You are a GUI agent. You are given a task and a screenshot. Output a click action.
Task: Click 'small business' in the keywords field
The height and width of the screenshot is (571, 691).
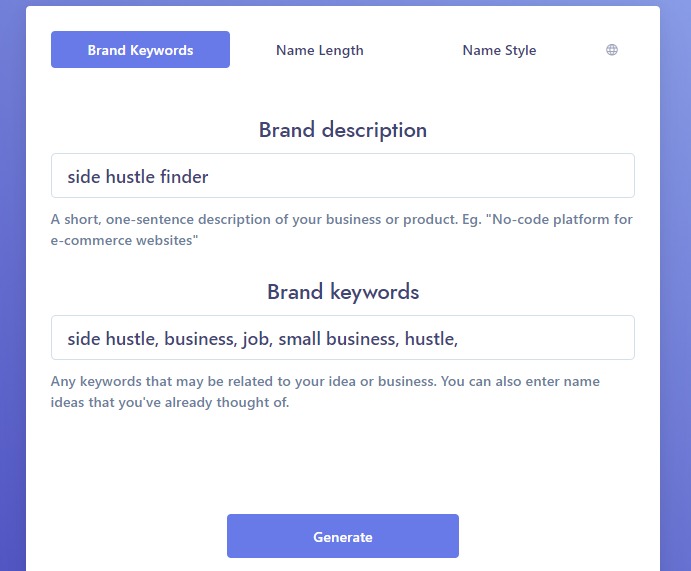pyautogui.click(x=338, y=339)
